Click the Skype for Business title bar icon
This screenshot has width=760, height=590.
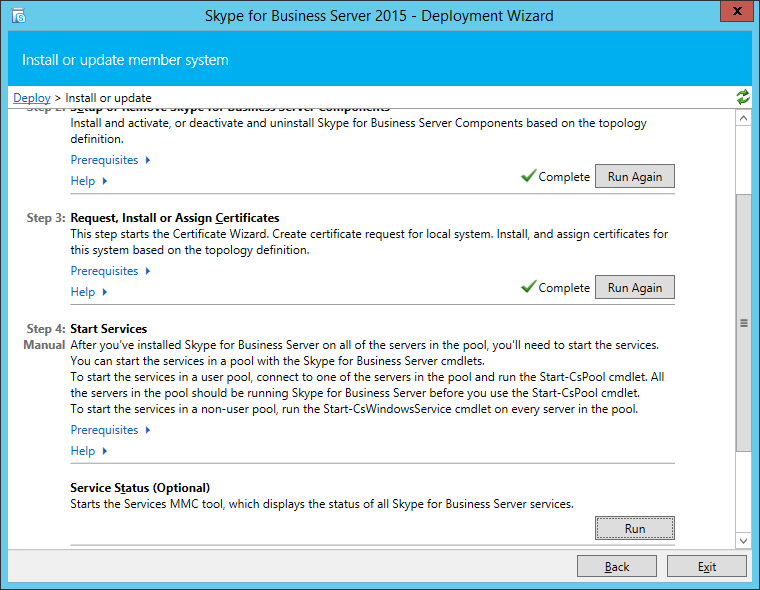[18, 16]
